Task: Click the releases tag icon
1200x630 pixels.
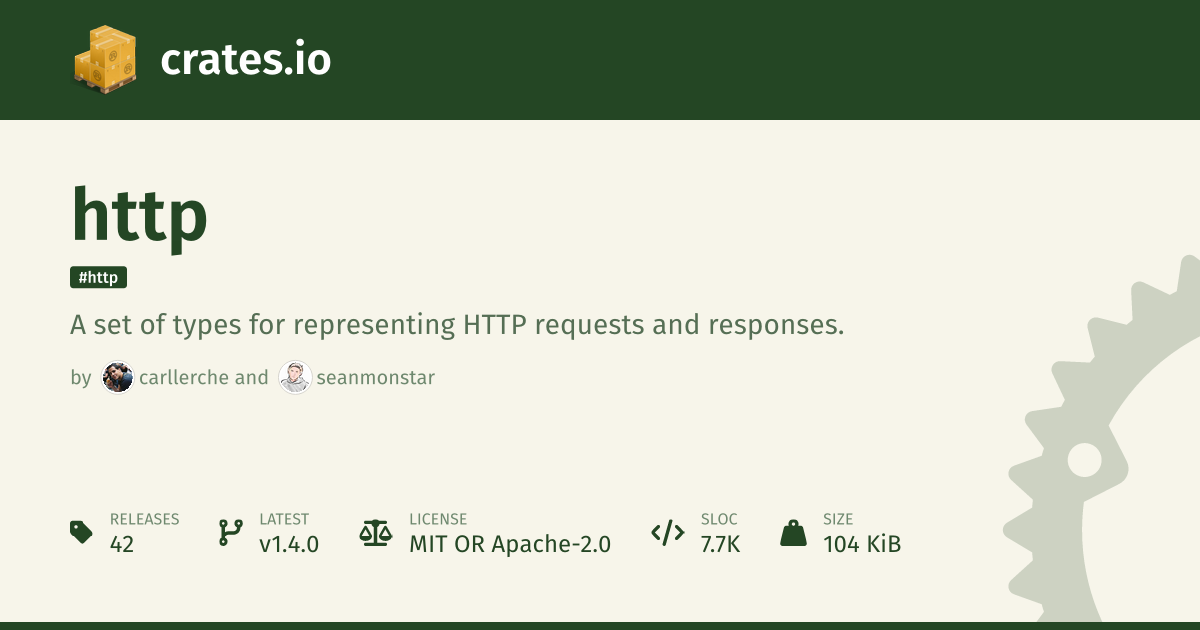Action: (x=81, y=532)
